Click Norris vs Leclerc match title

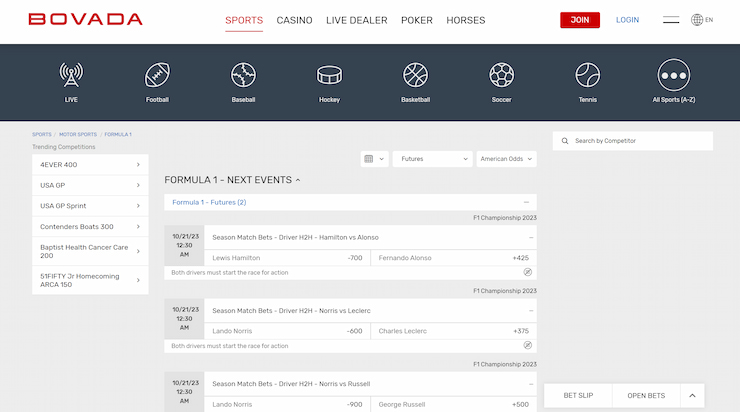click(x=291, y=311)
